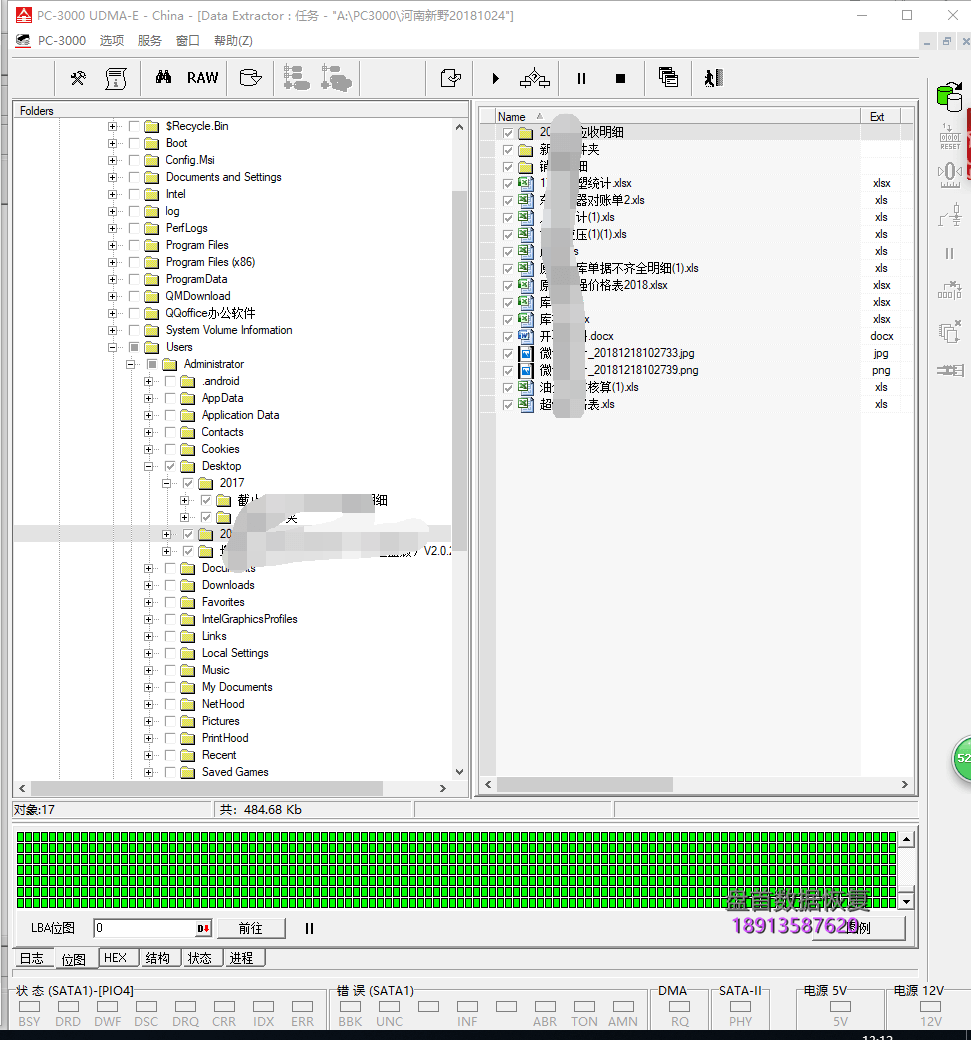This screenshot has width=971, height=1040.
Task: Click the Excel icon of 器对账单2.xls
Action: (x=526, y=200)
